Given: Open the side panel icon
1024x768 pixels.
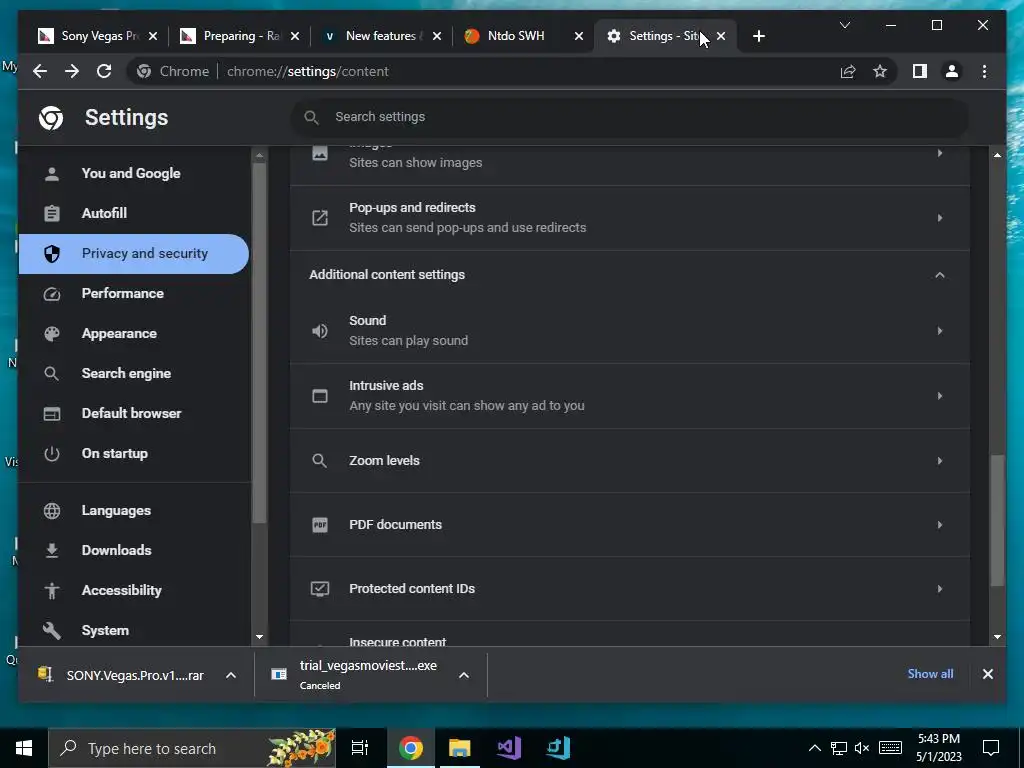Looking at the screenshot, I should (920, 71).
